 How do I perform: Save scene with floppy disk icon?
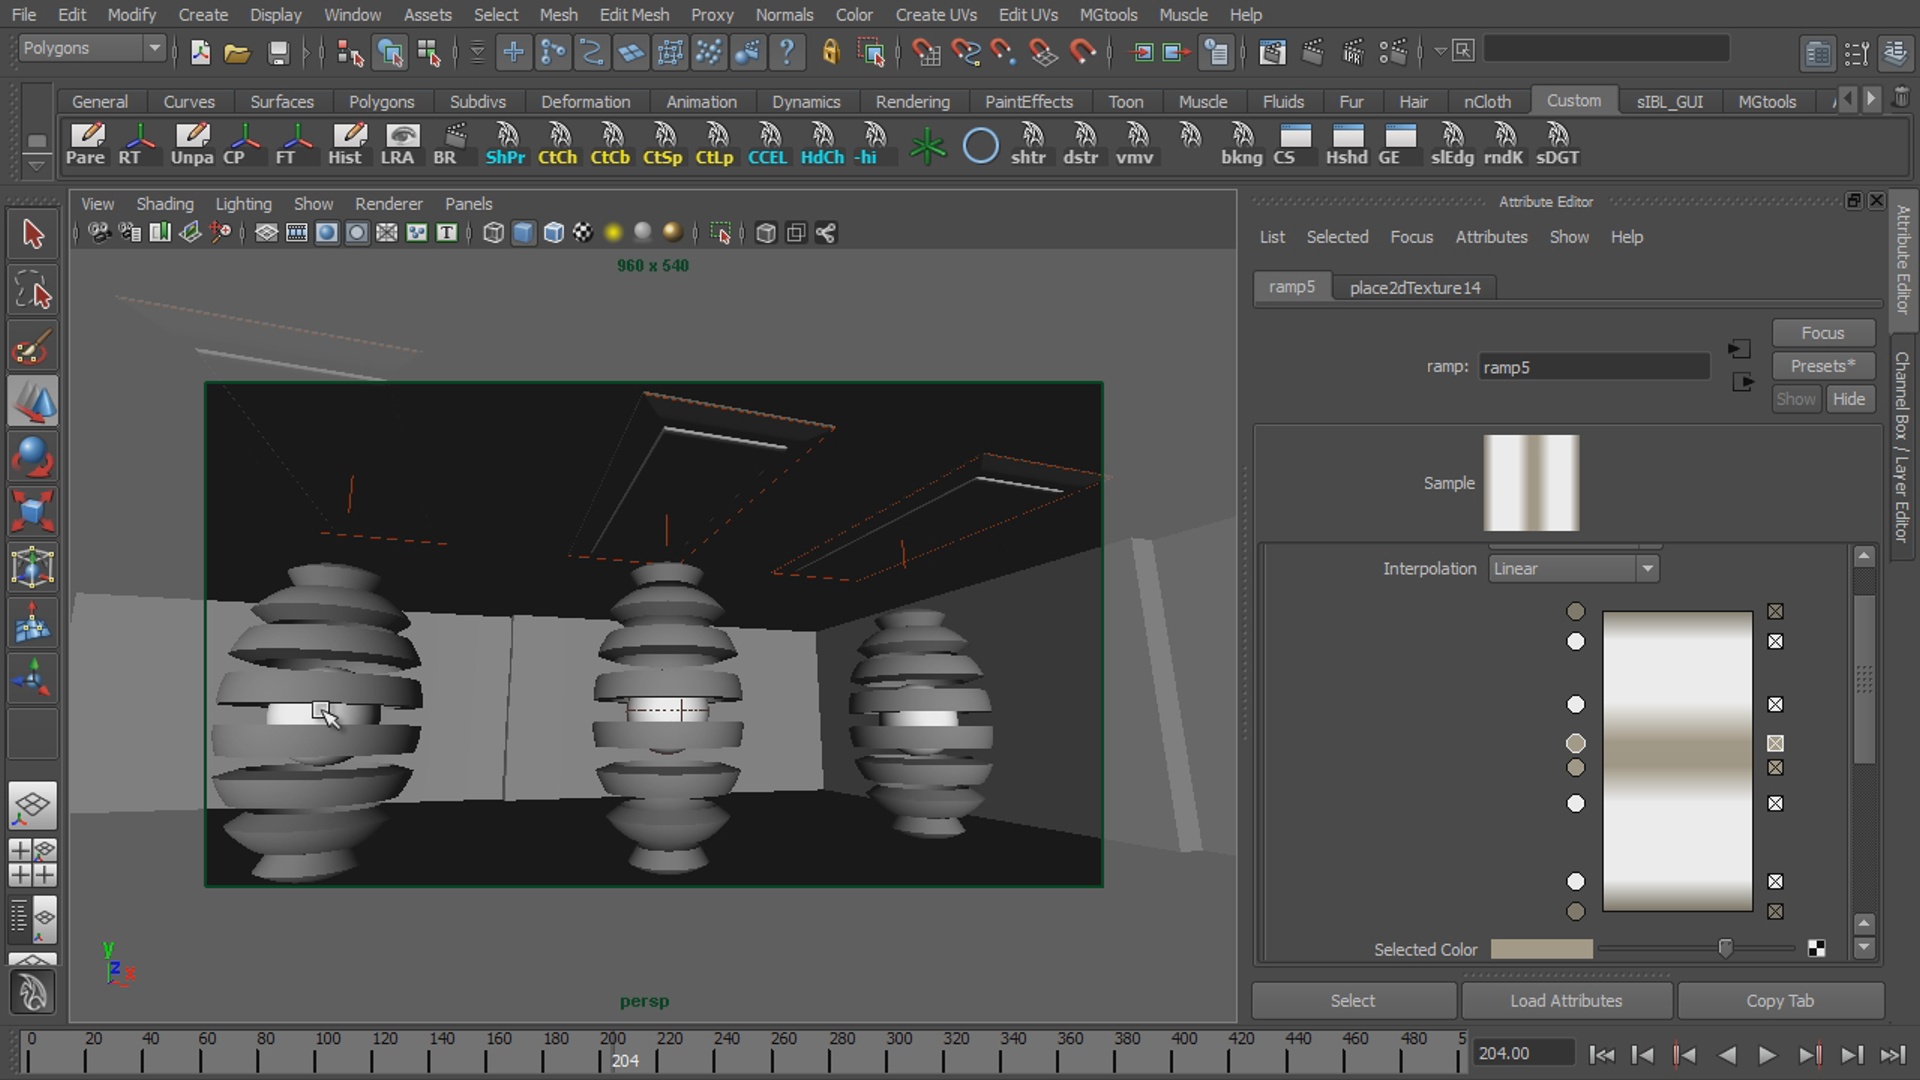(278, 52)
